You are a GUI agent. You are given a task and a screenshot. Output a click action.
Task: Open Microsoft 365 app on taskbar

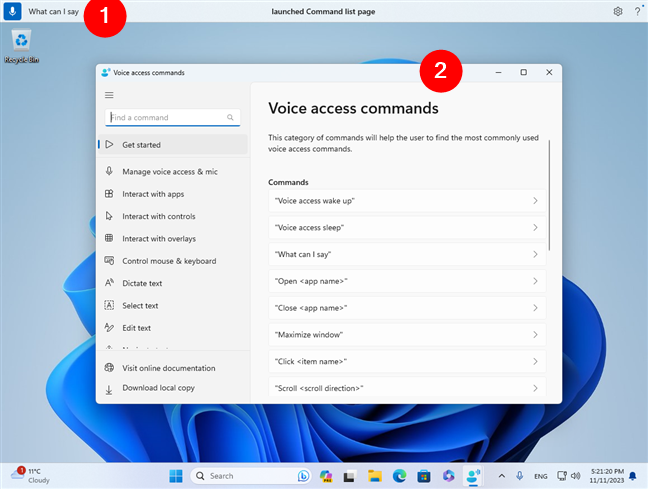tap(448, 476)
